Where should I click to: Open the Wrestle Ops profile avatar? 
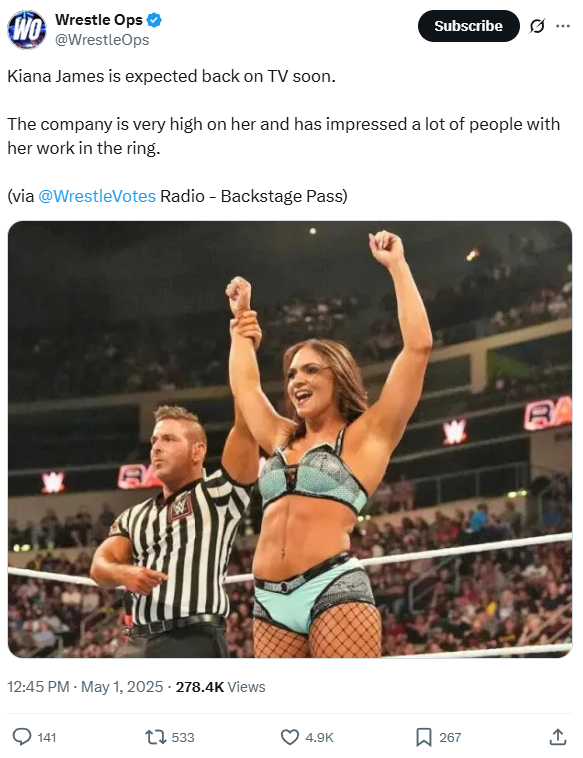(27, 29)
